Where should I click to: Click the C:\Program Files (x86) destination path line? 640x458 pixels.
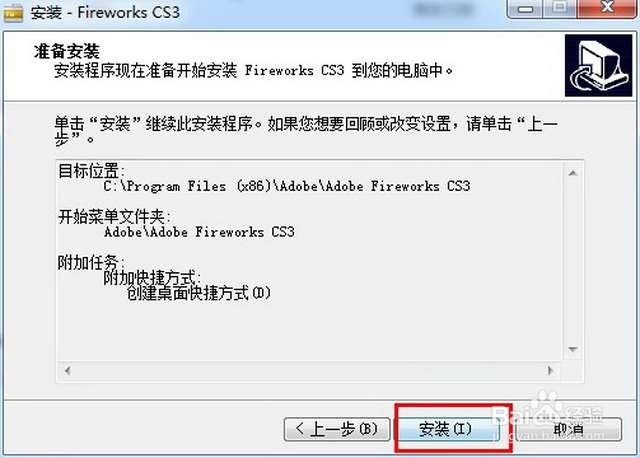pos(287,187)
